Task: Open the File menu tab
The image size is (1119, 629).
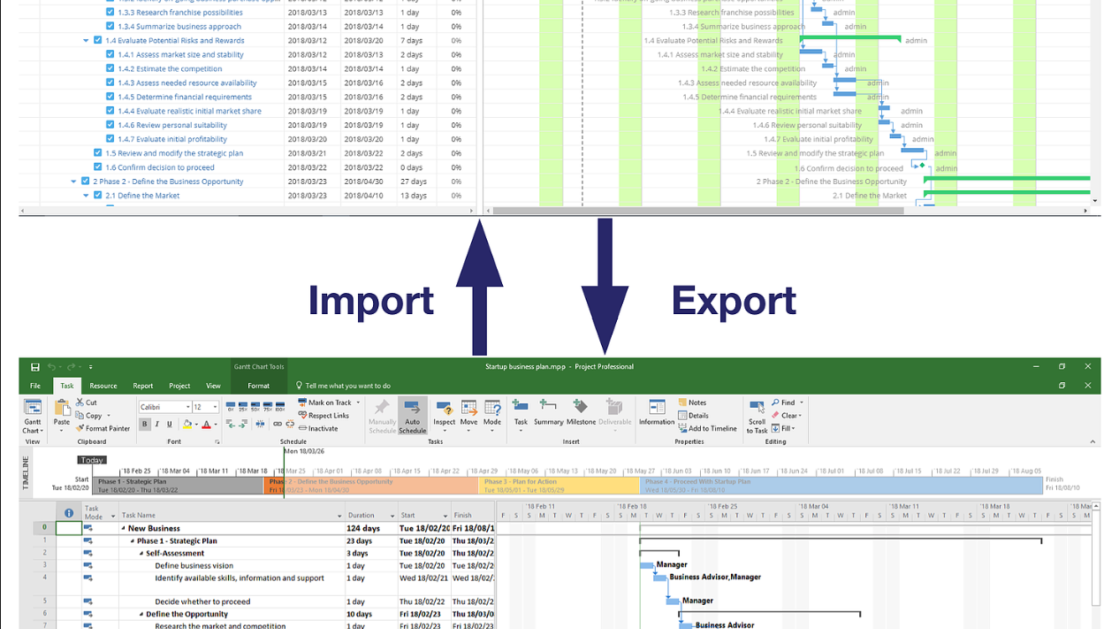Action: pyautogui.click(x=35, y=386)
